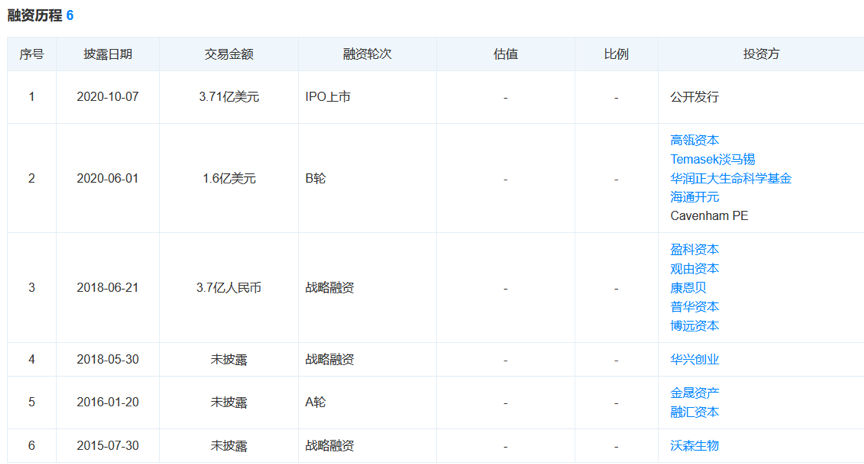864x464 pixels.
Task: Select amount cell 1.6亿美元
Action: [229, 179]
